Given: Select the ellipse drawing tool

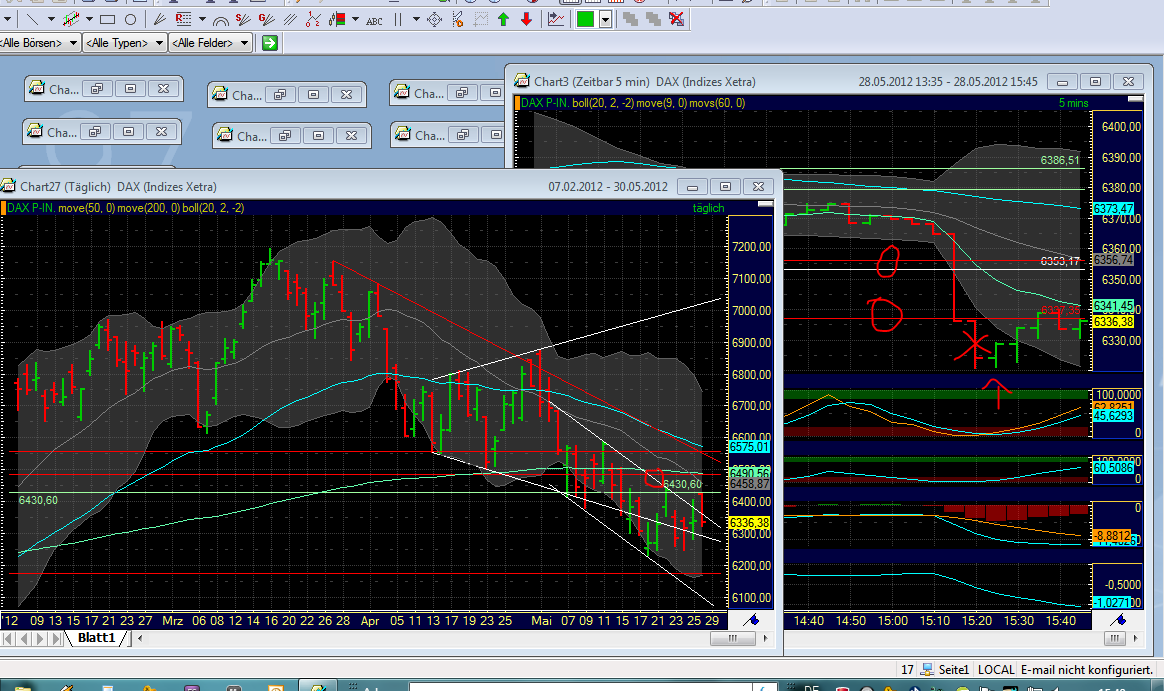Looking at the screenshot, I should [130, 19].
